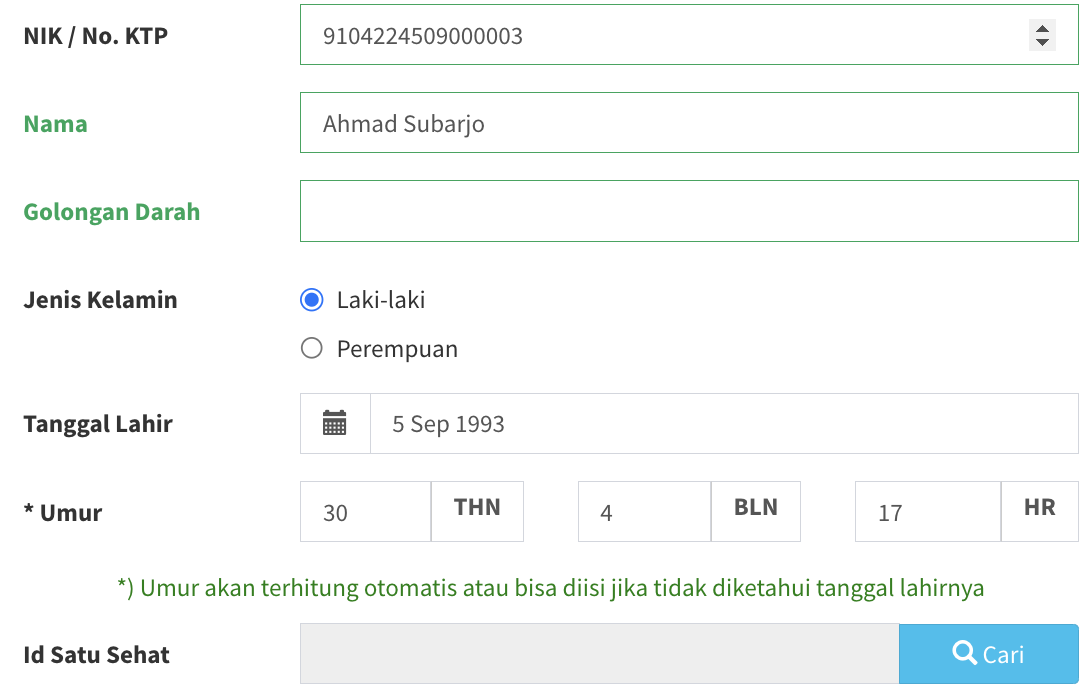1082x696 pixels.
Task: Increase NIK value with stepper up arrow
Action: [1042, 28]
